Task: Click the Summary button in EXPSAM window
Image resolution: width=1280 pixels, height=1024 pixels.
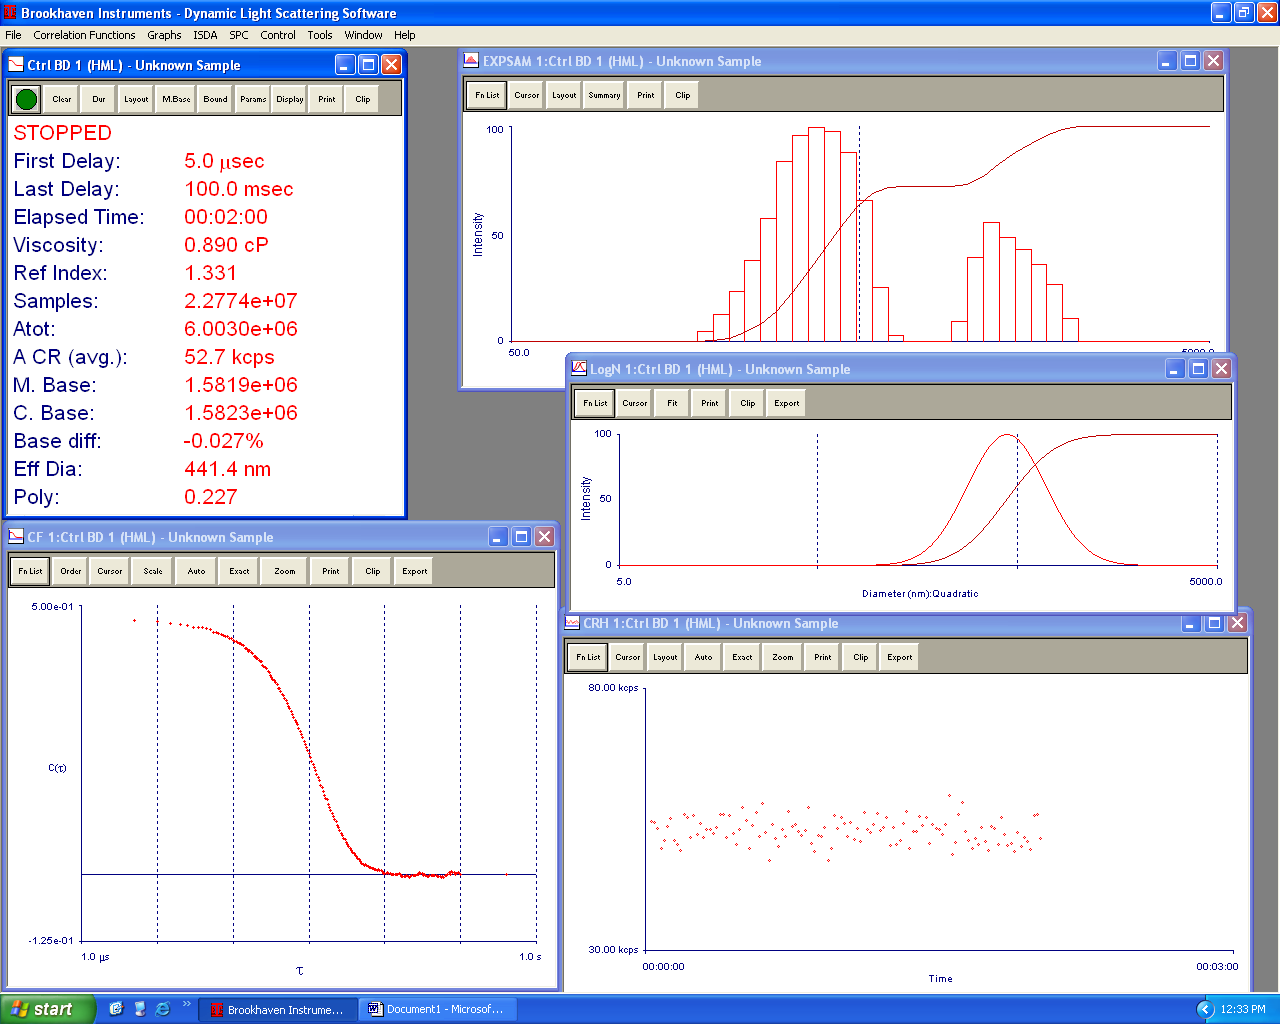Action: 604,95
